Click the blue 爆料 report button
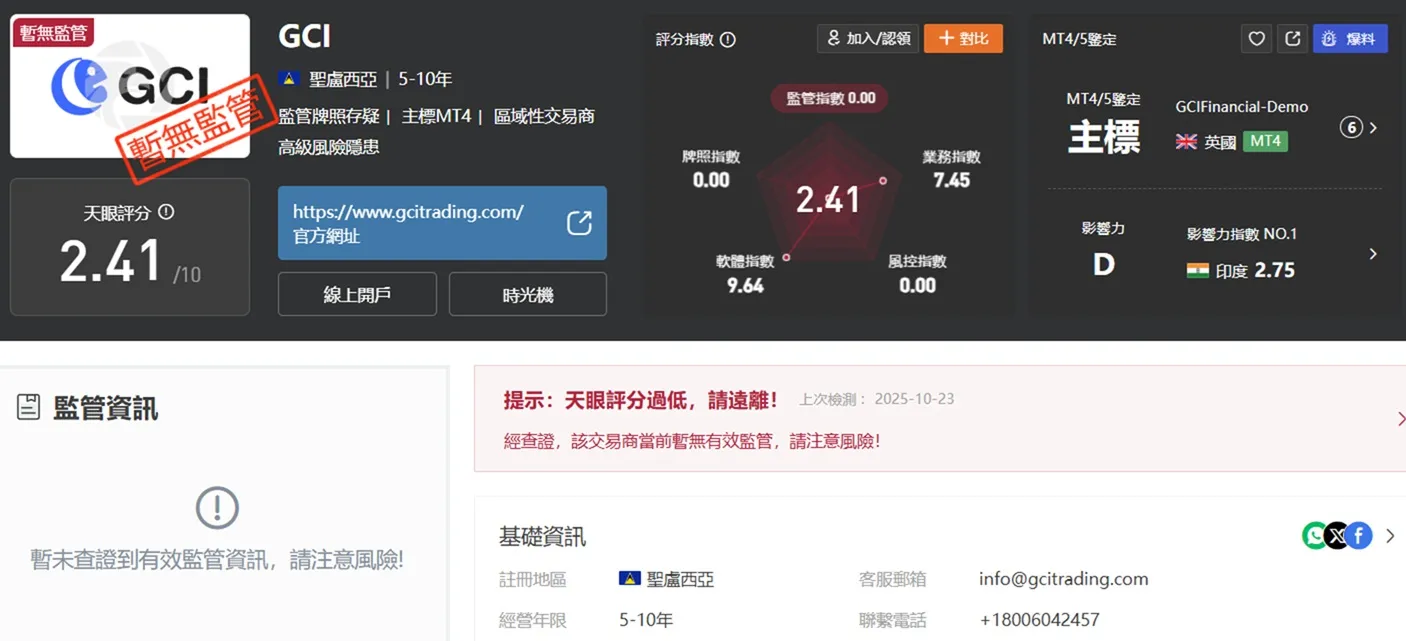 1350,39
